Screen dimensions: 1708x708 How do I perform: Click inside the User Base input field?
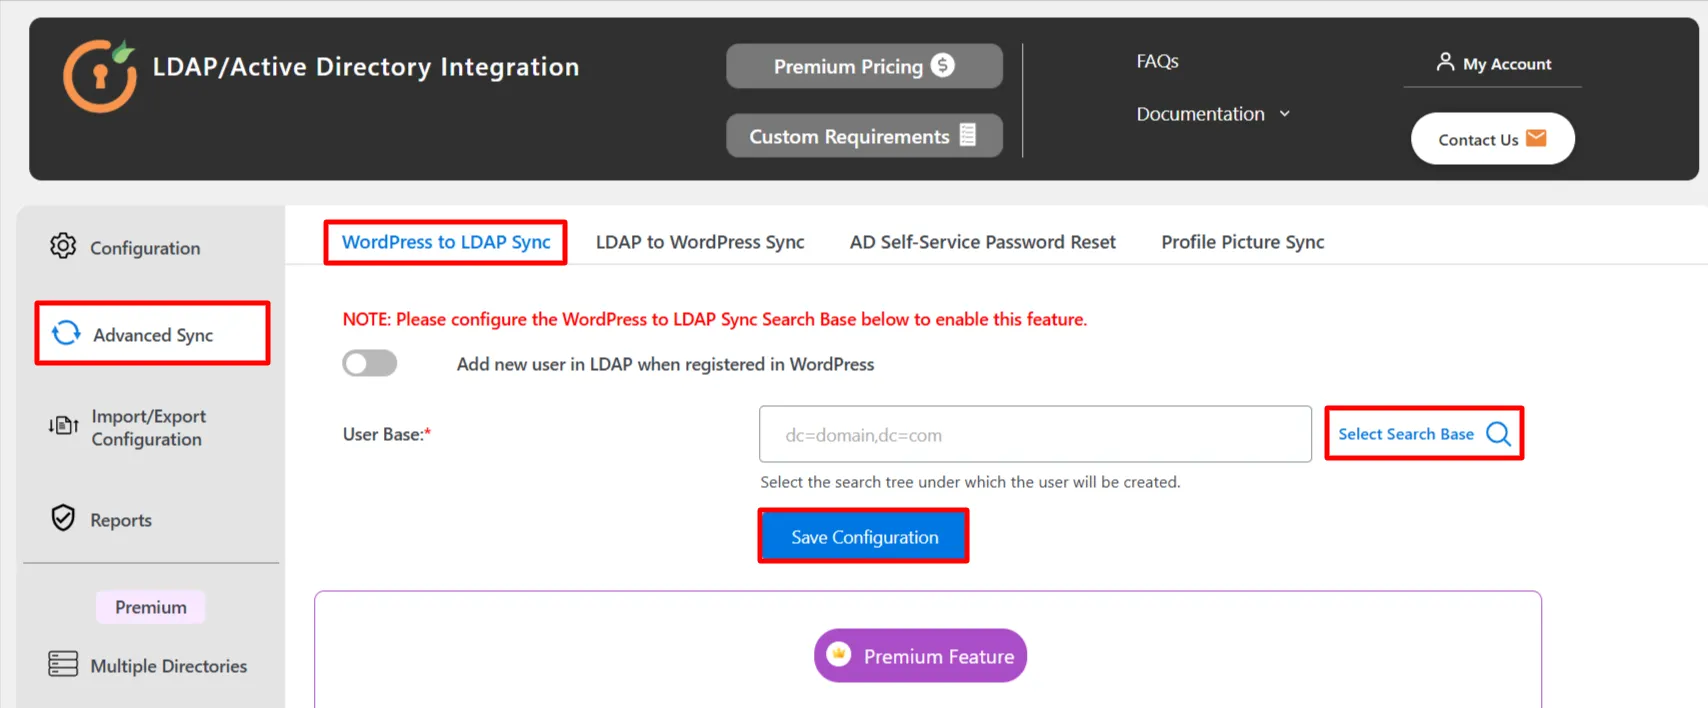click(x=1035, y=434)
